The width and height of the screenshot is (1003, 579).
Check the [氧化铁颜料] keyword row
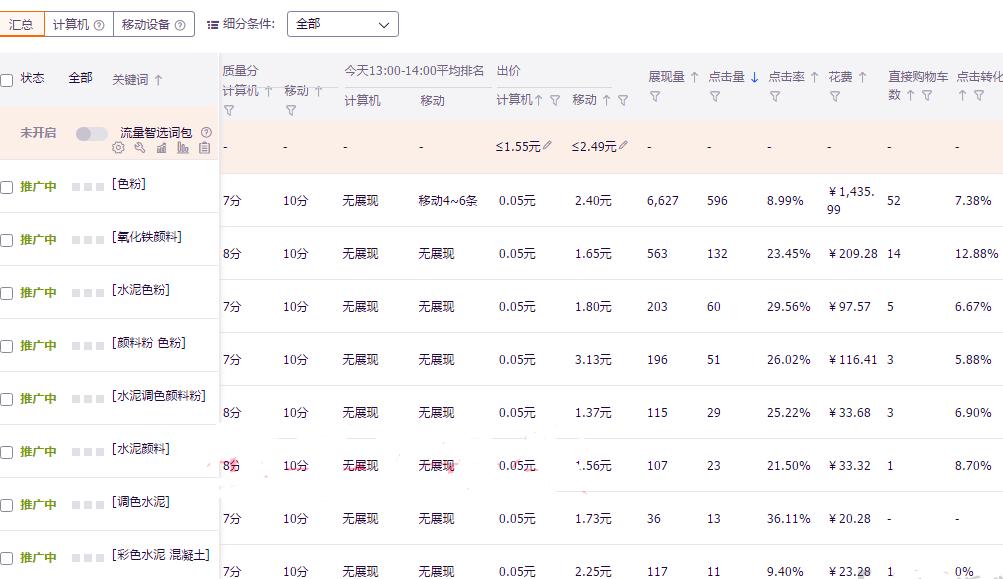7,240
